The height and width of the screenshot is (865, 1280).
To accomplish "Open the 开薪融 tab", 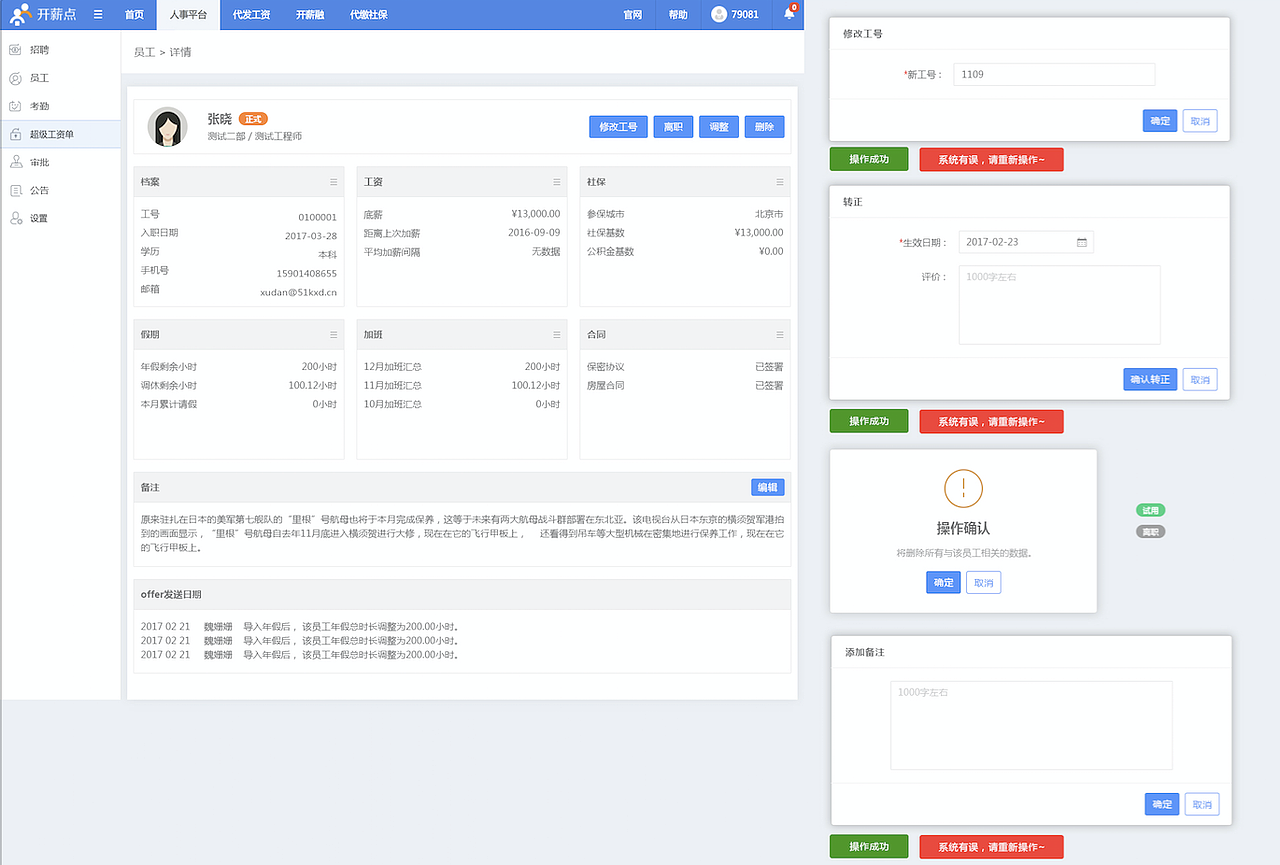I will click(x=310, y=15).
